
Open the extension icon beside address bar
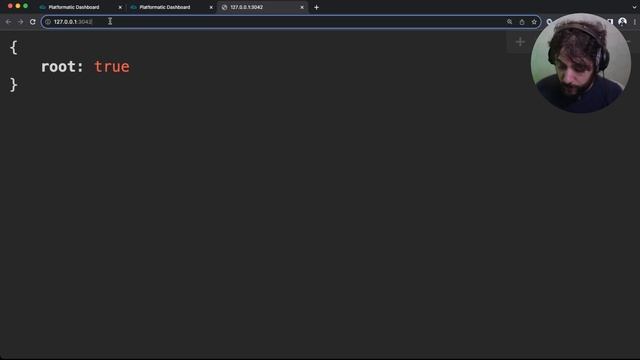coord(549,22)
